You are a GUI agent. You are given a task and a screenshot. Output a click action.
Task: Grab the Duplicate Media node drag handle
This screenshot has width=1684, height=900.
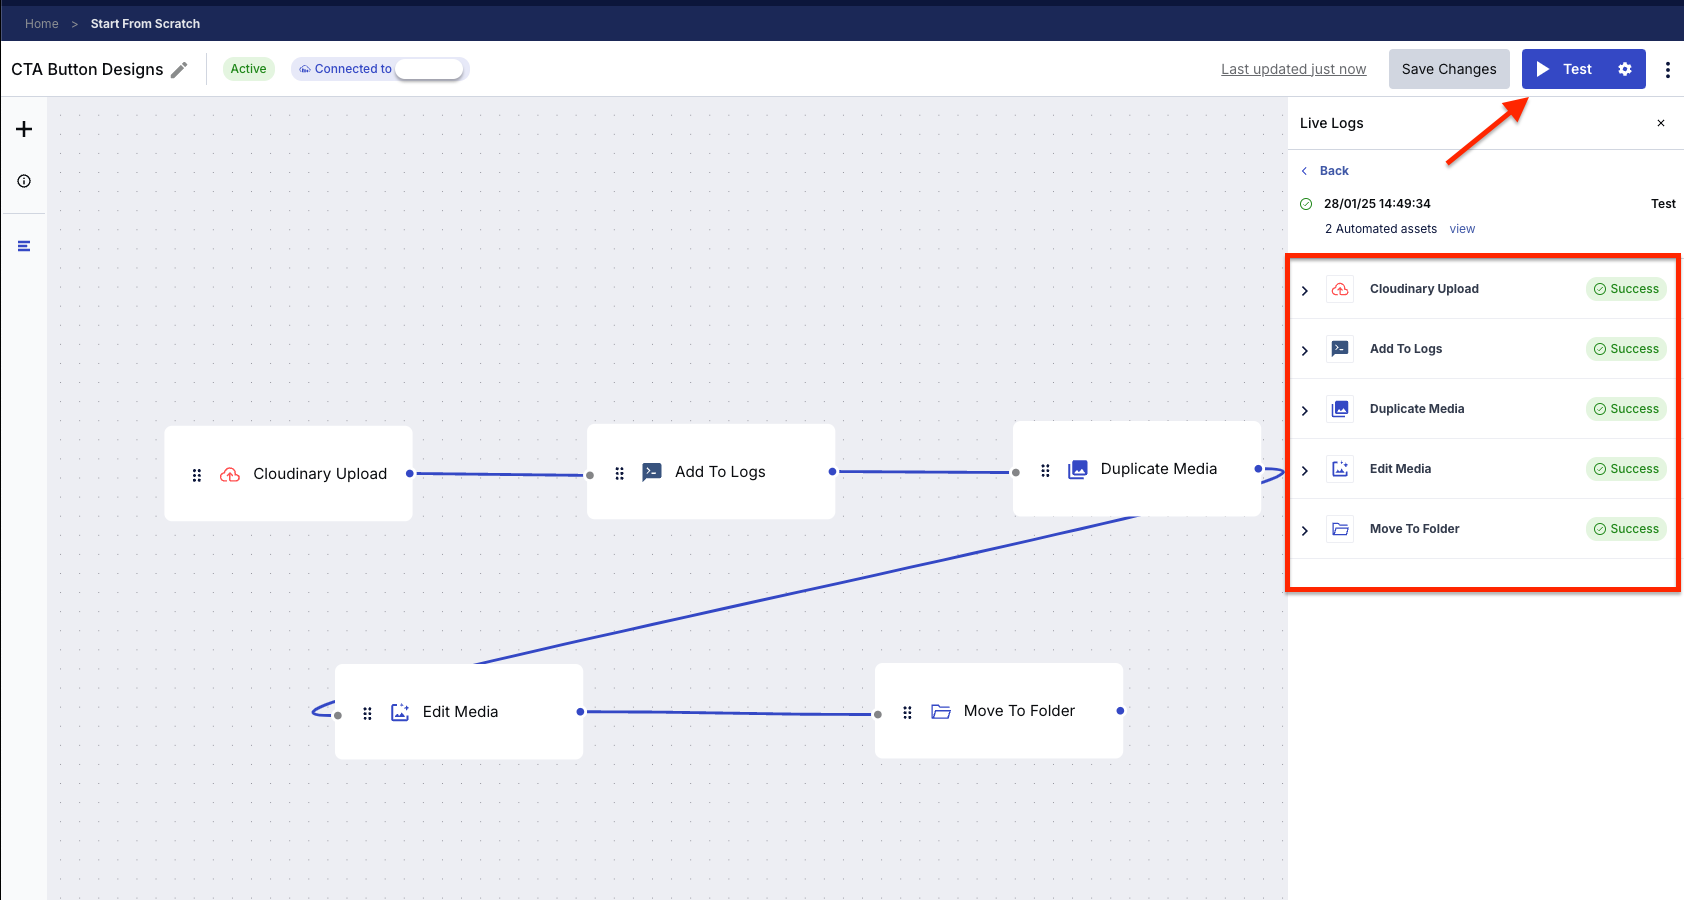(1045, 470)
